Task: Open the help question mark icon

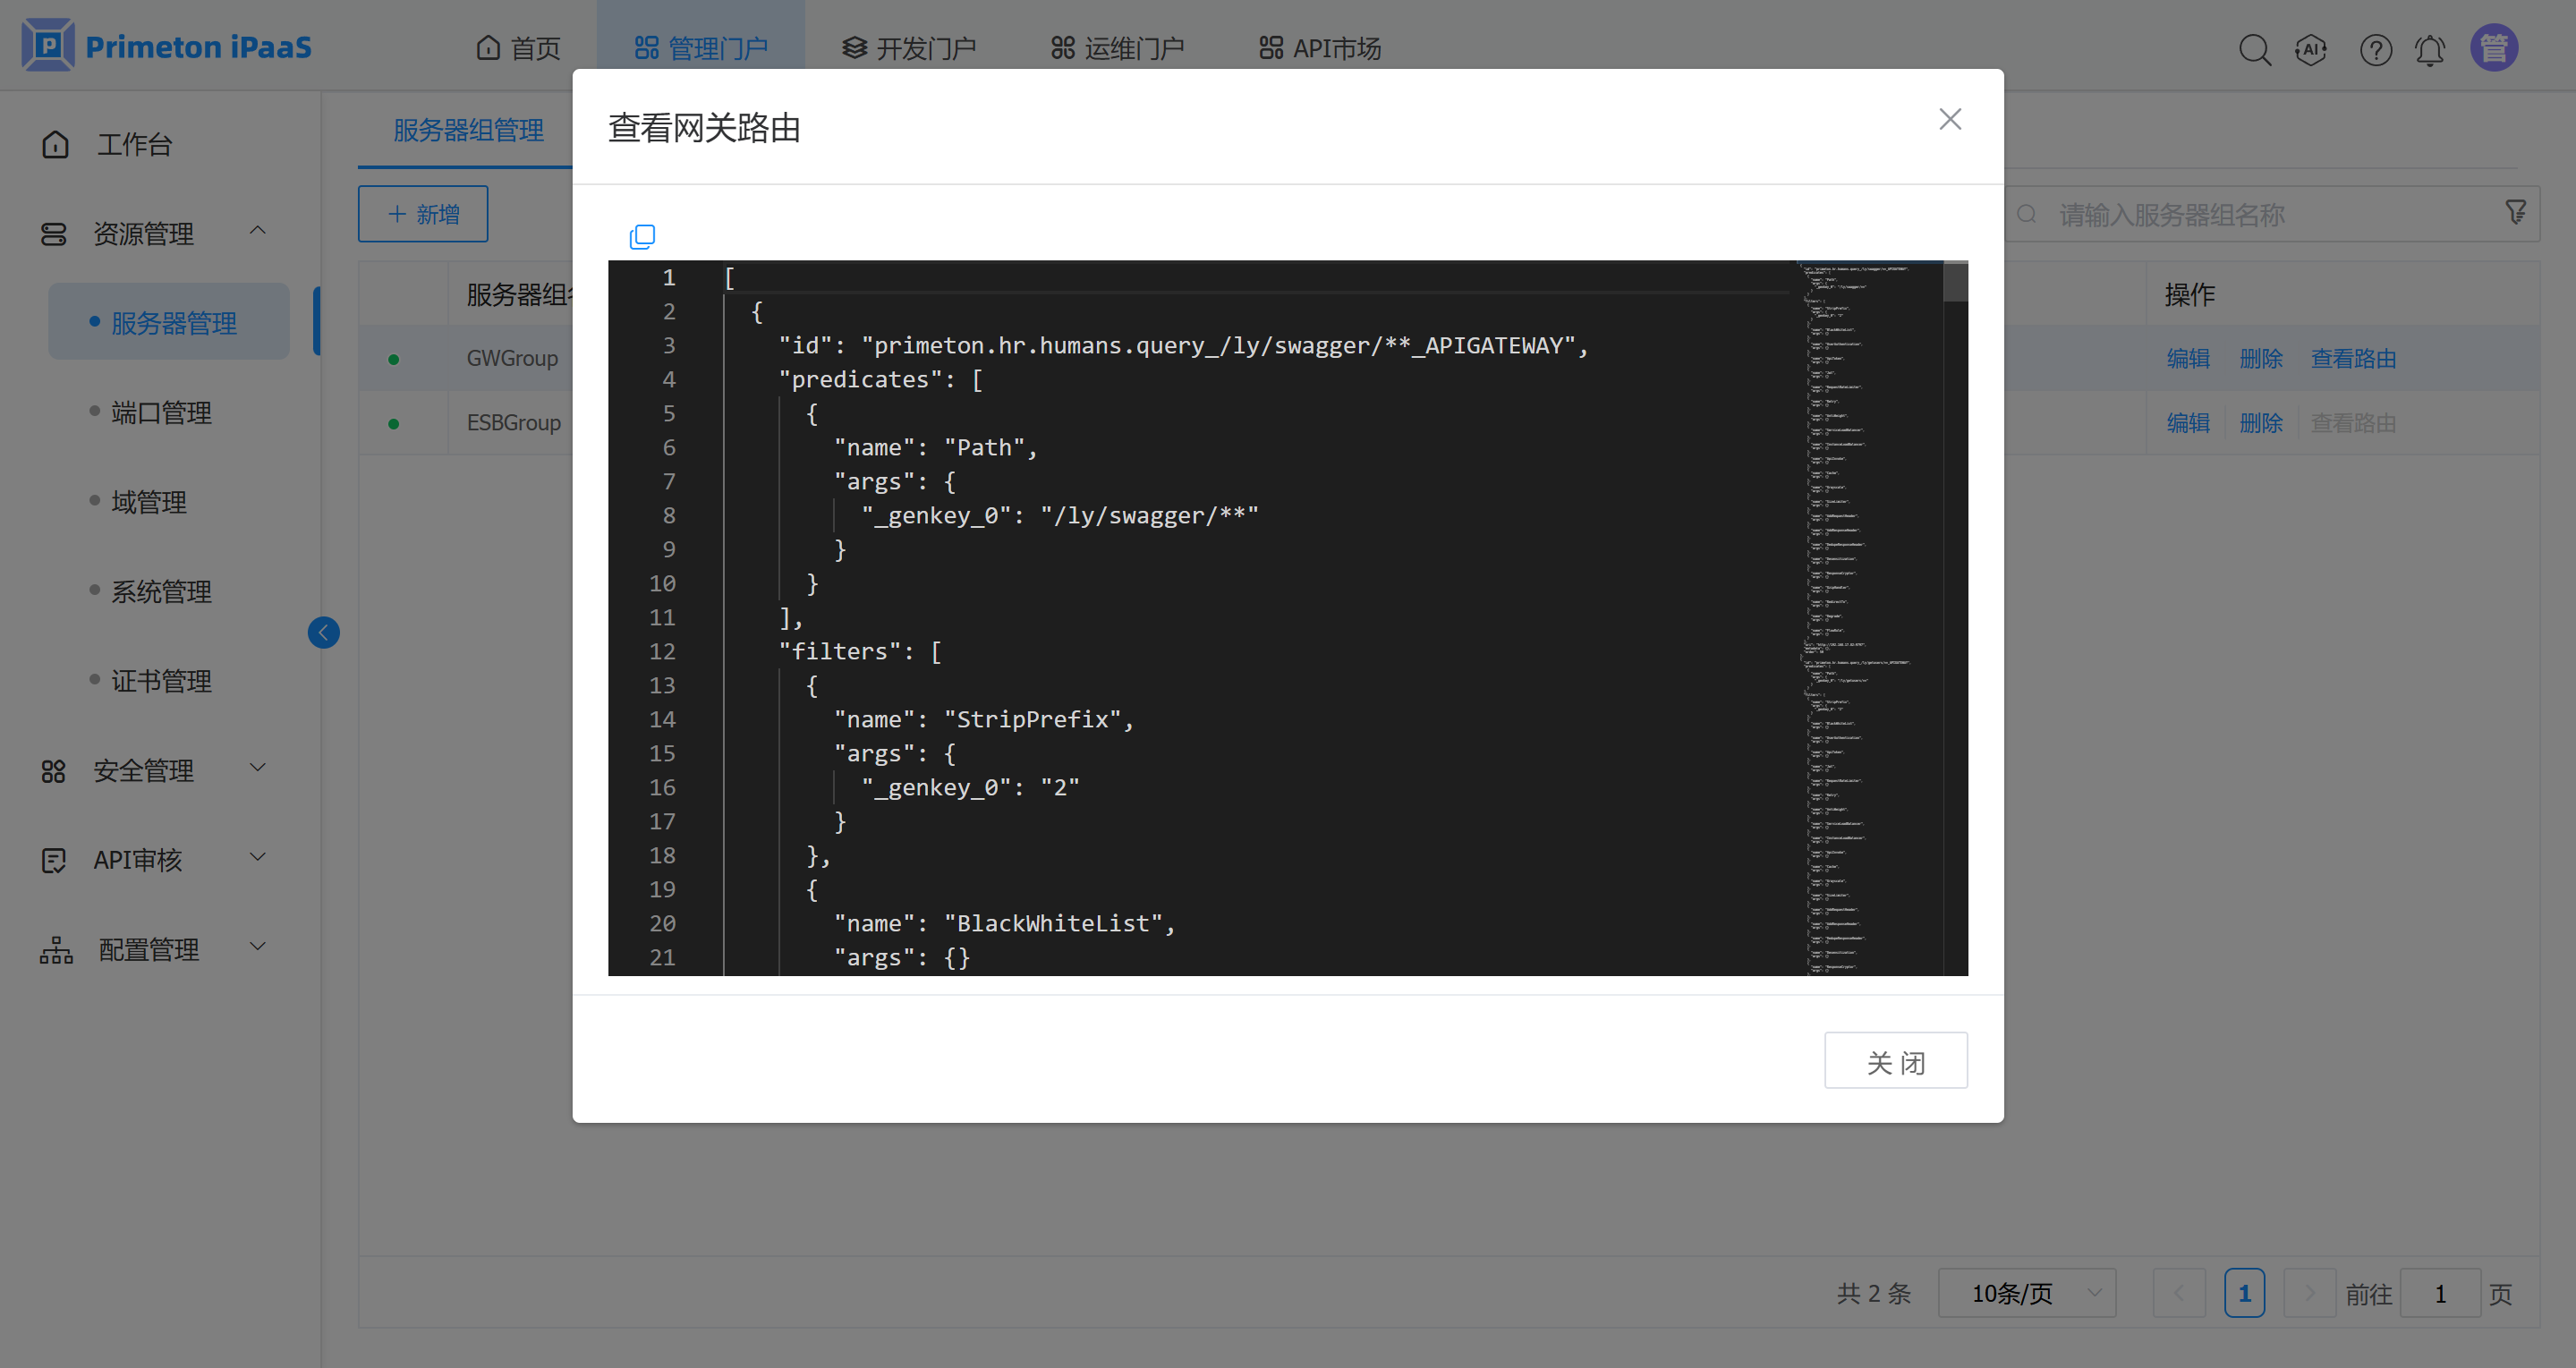Action: tap(2375, 48)
